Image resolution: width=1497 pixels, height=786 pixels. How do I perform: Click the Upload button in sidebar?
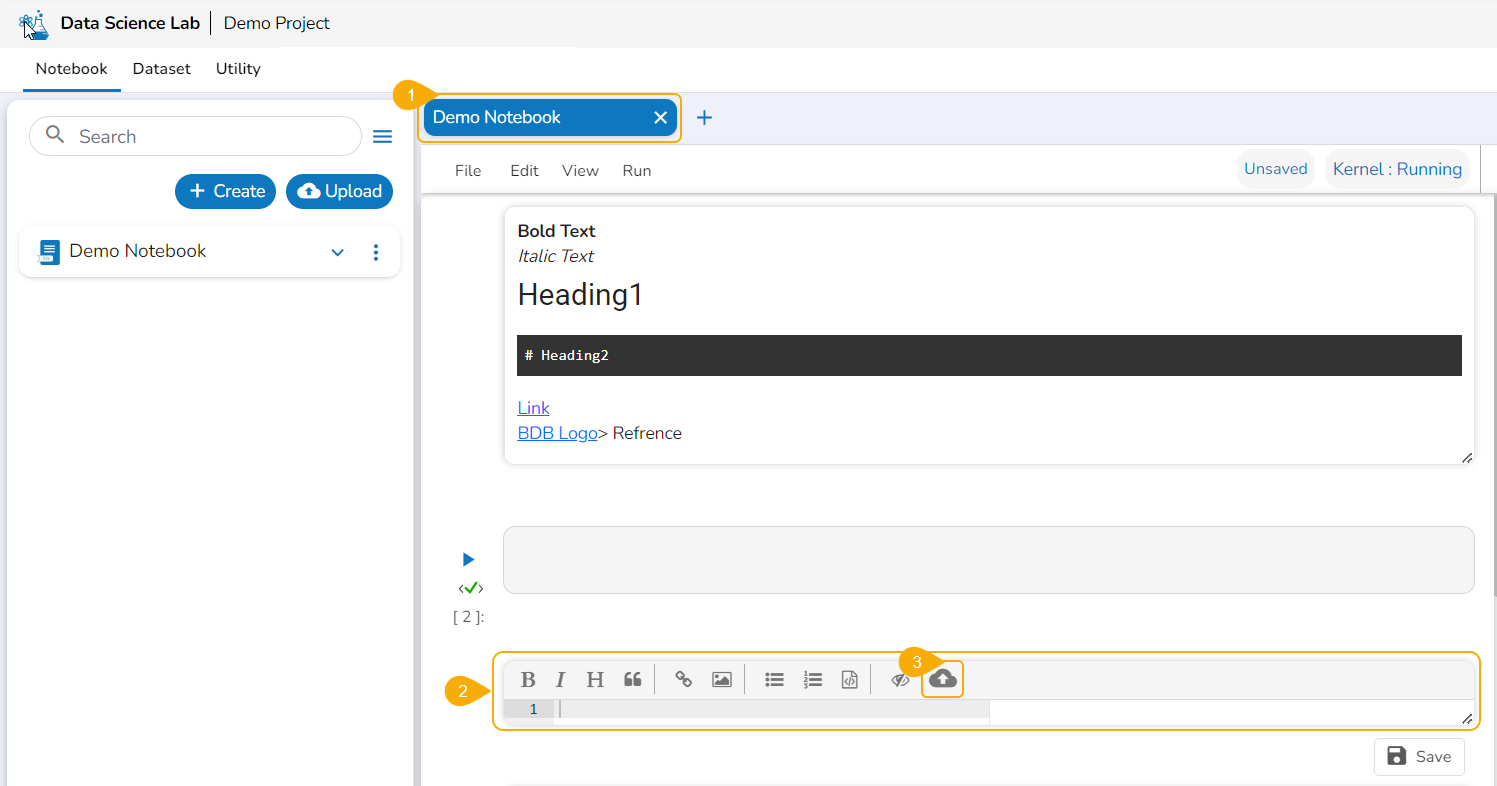339,191
